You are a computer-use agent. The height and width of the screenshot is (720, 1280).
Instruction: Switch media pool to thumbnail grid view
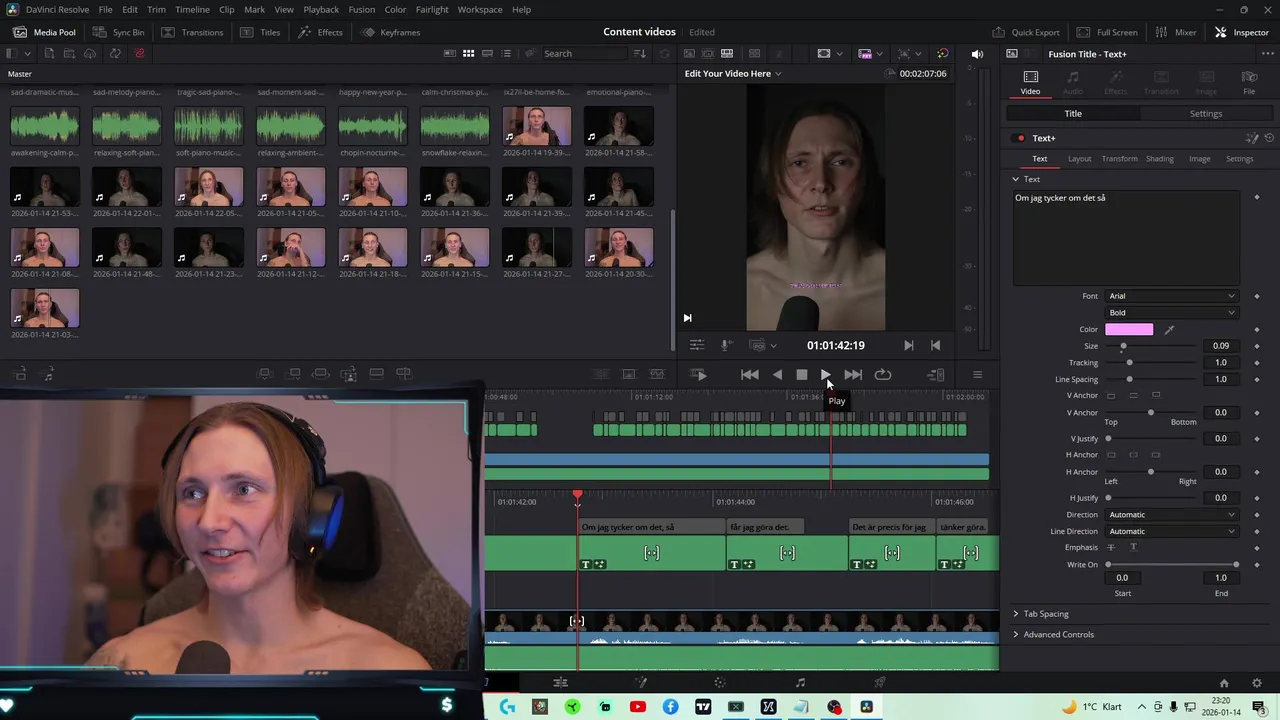[467, 53]
